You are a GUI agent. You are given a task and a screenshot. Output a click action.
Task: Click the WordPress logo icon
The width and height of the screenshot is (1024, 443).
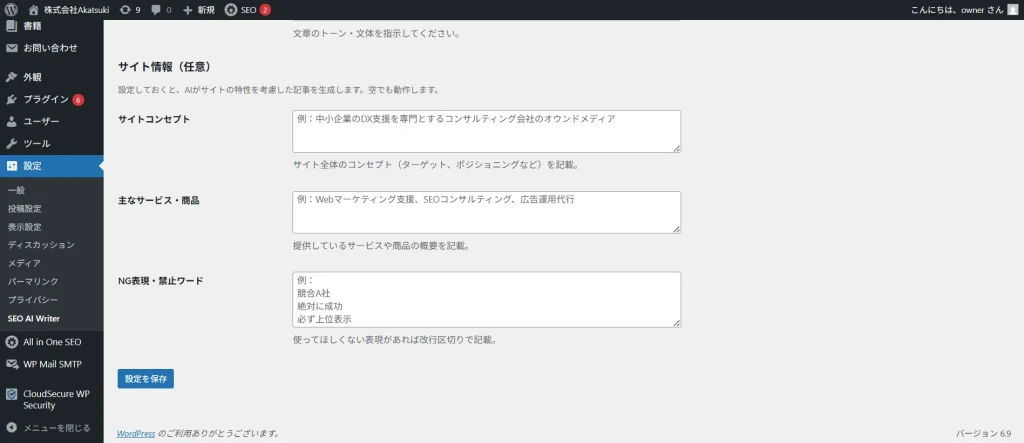pos(12,9)
